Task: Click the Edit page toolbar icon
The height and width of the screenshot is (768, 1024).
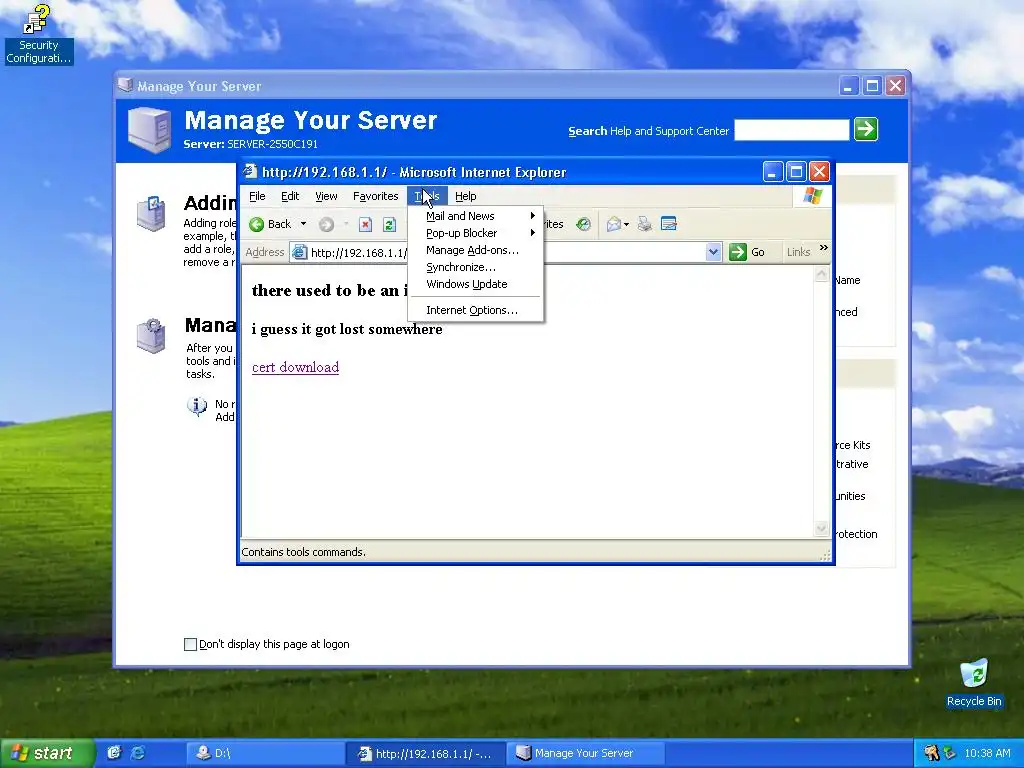Action: point(669,224)
